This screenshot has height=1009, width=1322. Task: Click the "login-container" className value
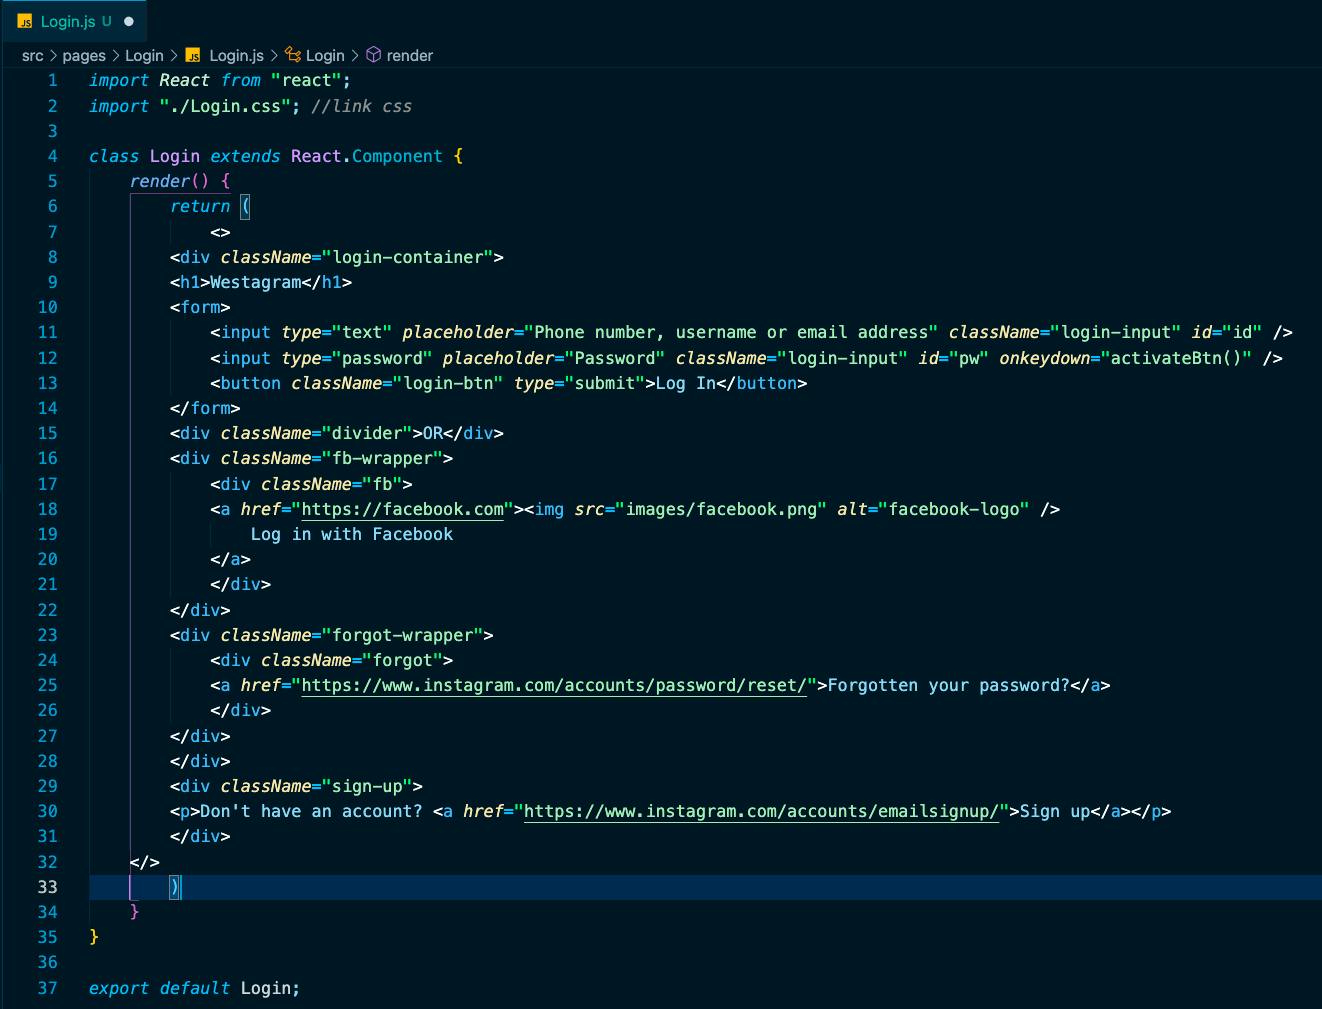[x=407, y=257]
